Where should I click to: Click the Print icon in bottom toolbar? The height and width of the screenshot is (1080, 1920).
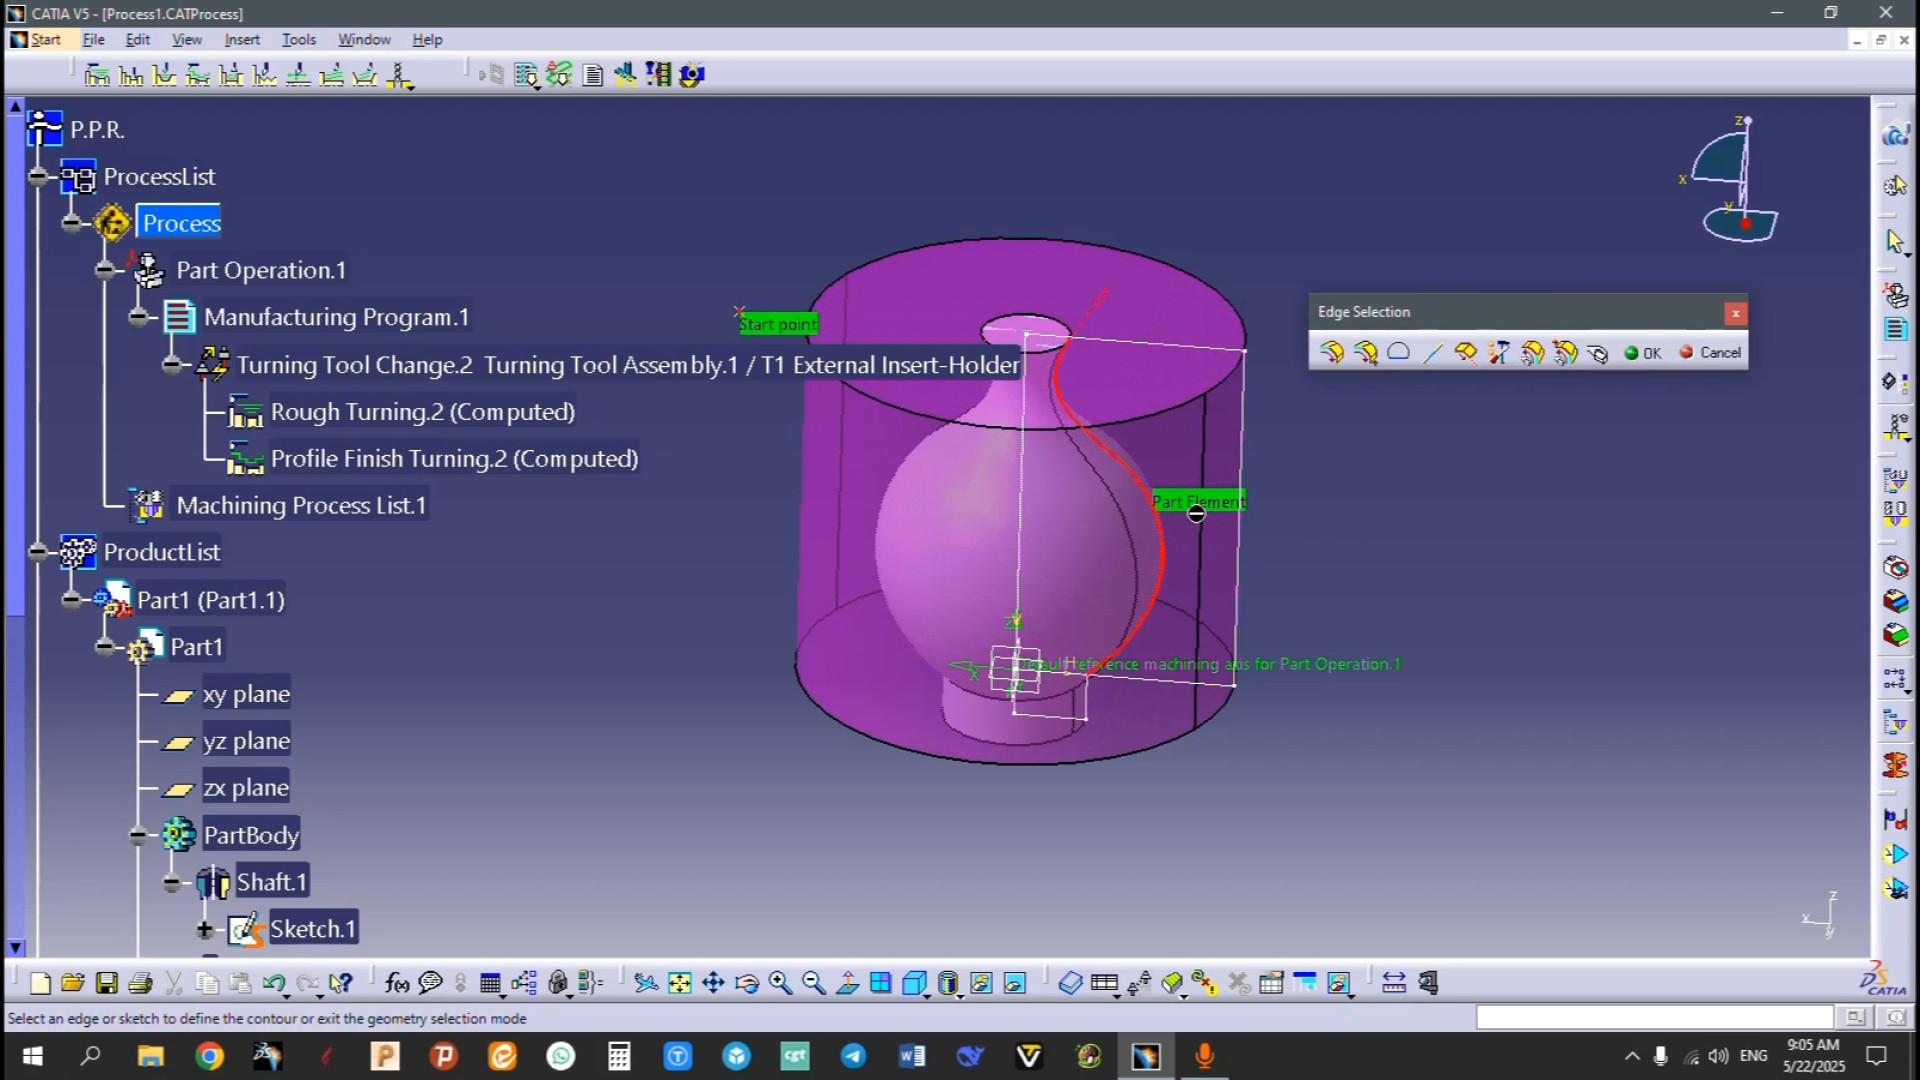coord(140,983)
